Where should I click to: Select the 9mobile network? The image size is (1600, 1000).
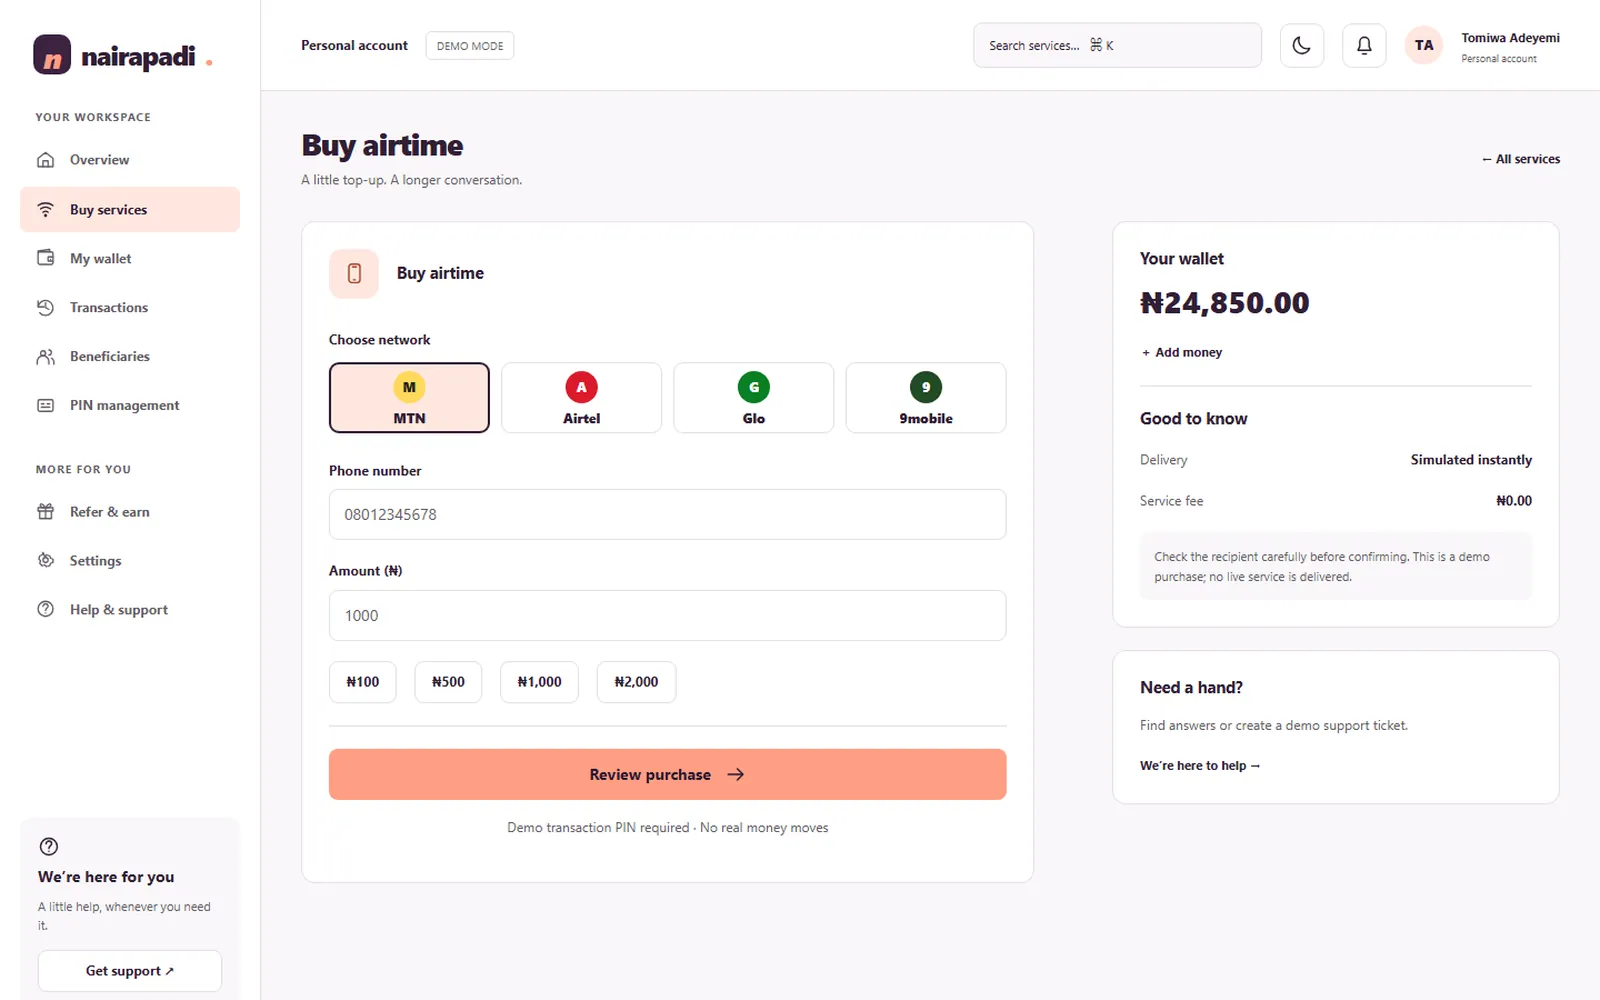pos(926,398)
